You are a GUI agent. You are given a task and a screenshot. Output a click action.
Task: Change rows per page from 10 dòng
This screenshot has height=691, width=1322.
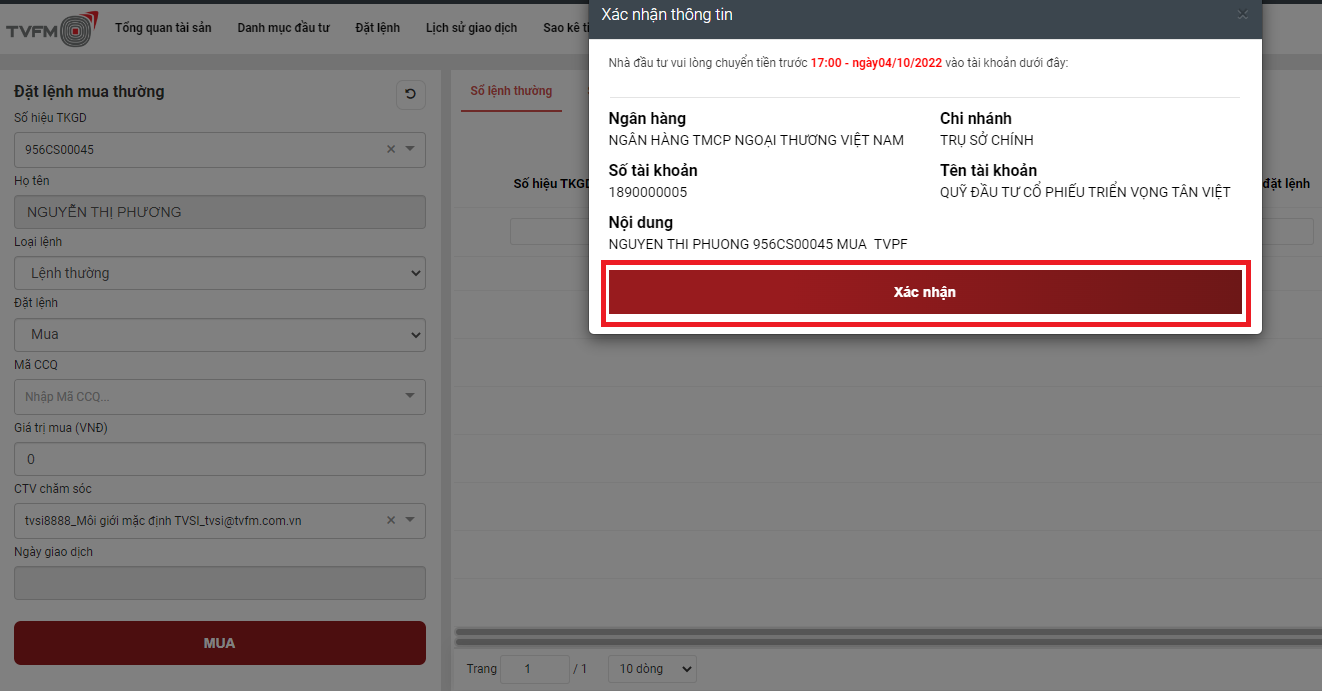tap(652, 669)
